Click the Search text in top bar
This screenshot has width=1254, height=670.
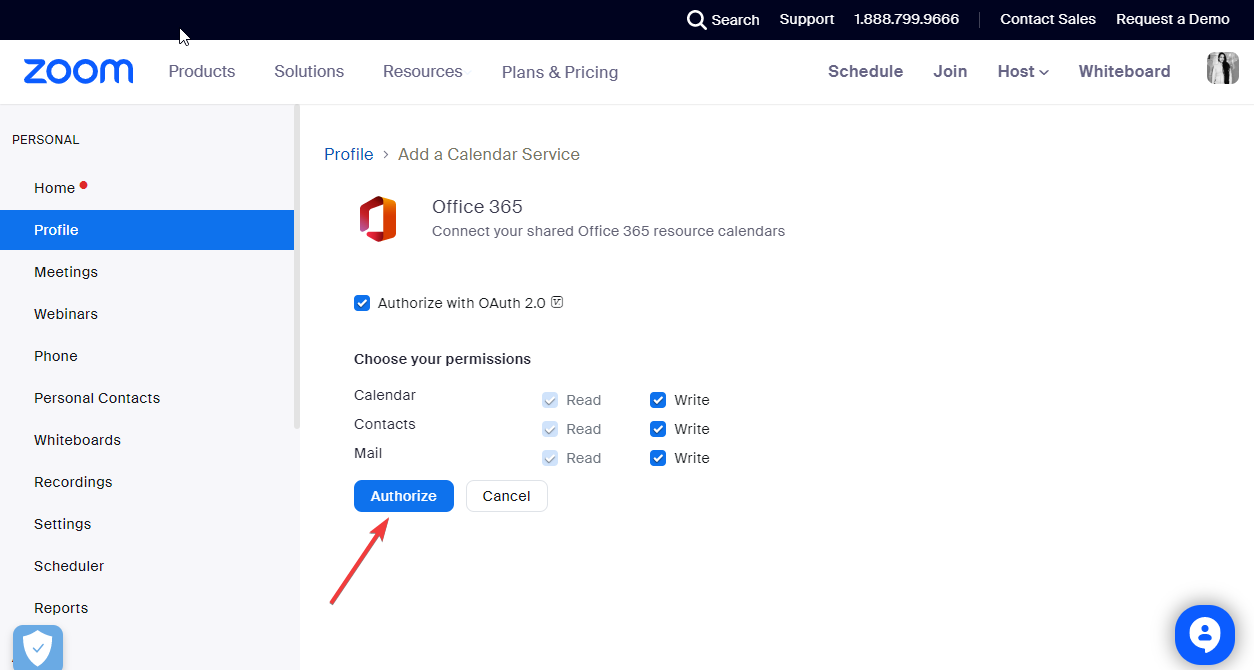coord(735,20)
